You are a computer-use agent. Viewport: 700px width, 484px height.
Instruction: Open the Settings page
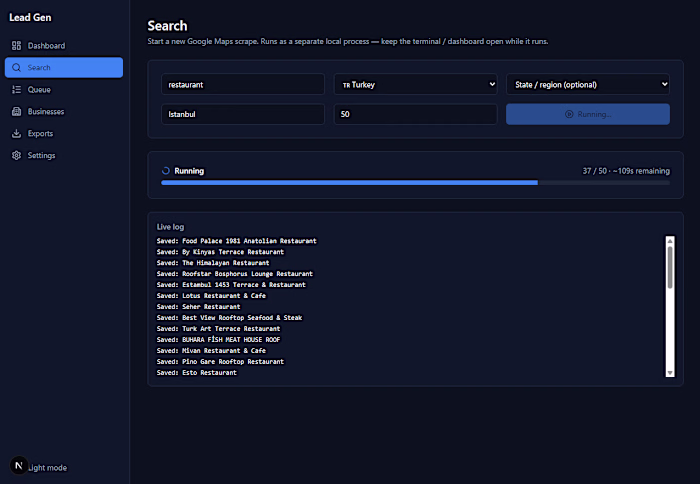point(64,155)
